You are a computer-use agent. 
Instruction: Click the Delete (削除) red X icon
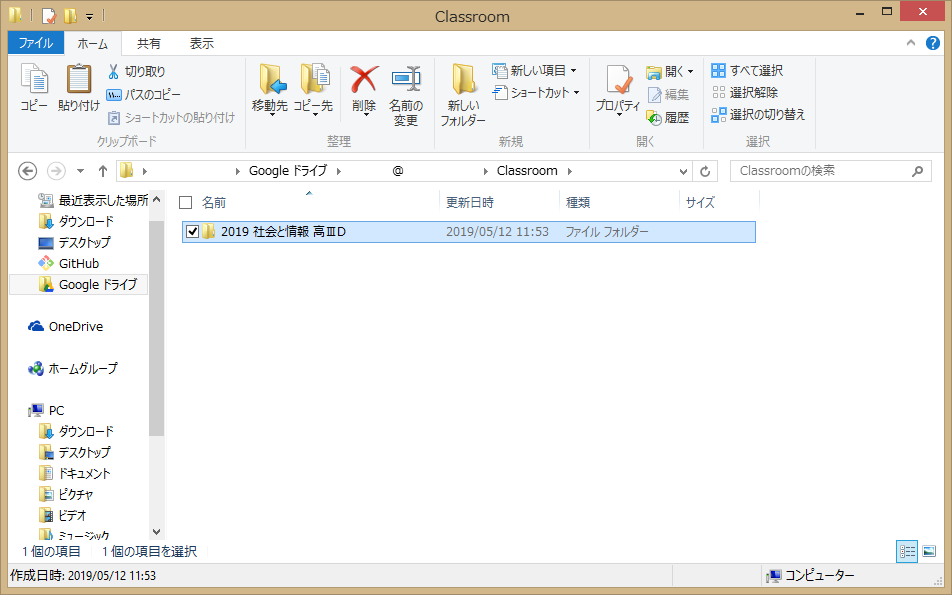coord(364,81)
